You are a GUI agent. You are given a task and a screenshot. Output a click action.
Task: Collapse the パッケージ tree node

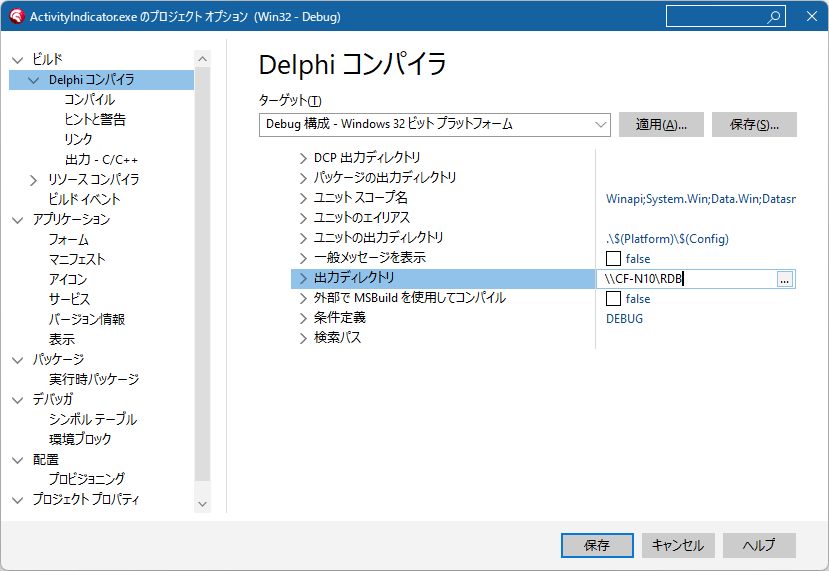click(x=17, y=360)
